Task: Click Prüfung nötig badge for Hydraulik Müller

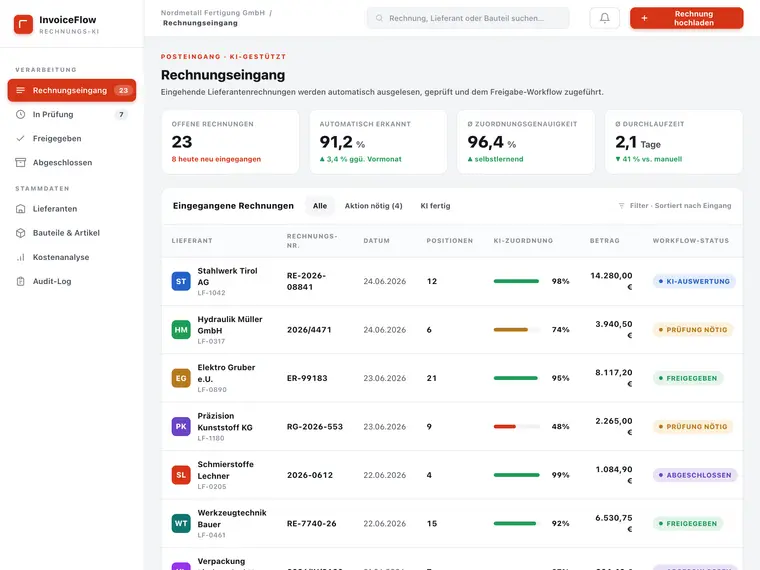Action: [693, 330]
